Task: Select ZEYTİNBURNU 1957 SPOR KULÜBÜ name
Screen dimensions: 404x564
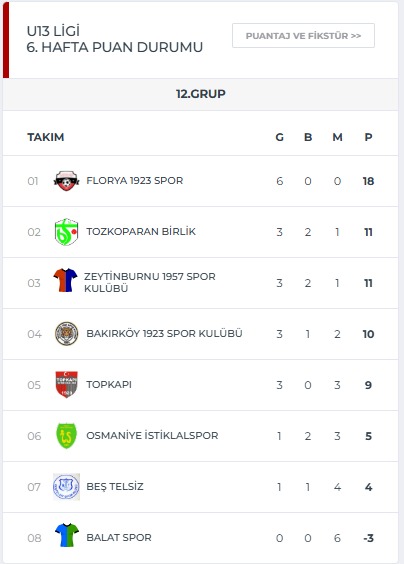Action: click(150, 282)
